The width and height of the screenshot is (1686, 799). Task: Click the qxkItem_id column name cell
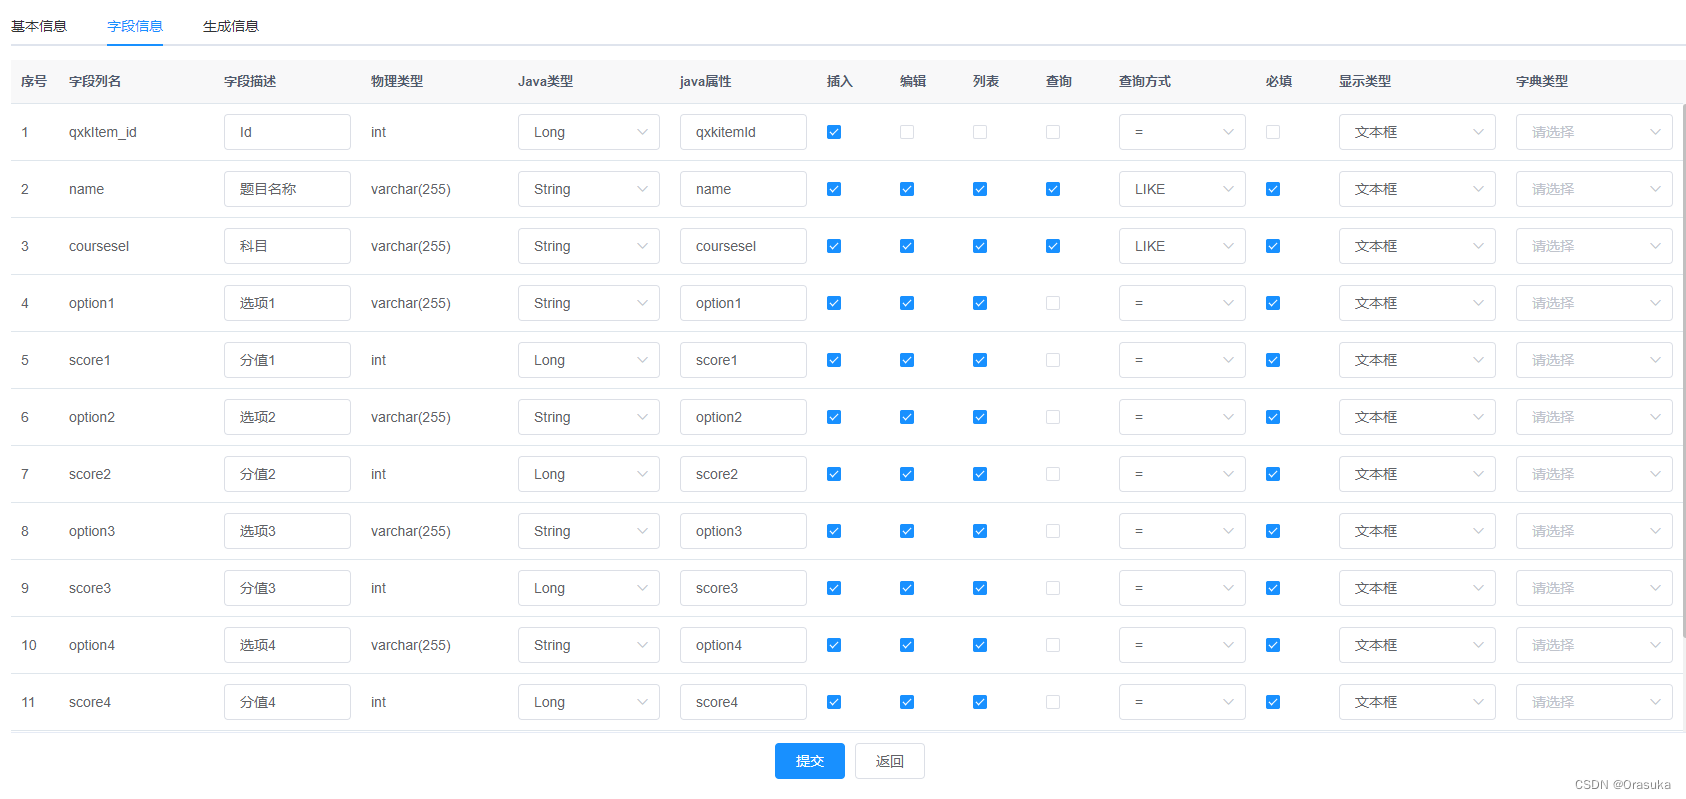[103, 132]
